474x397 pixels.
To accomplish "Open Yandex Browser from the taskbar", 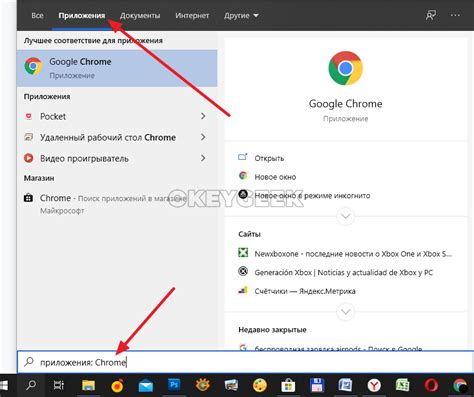I will tap(374, 386).
